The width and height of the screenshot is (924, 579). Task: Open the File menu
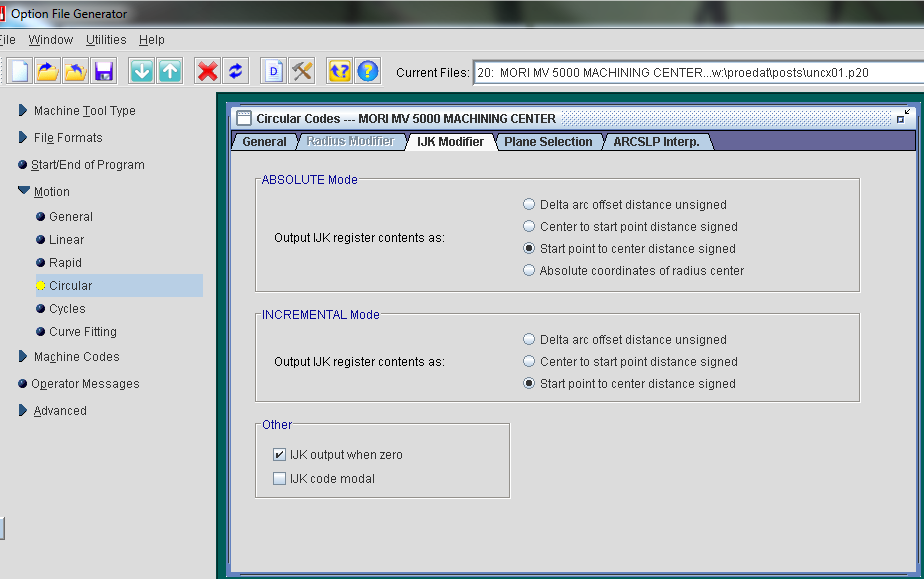[7, 39]
